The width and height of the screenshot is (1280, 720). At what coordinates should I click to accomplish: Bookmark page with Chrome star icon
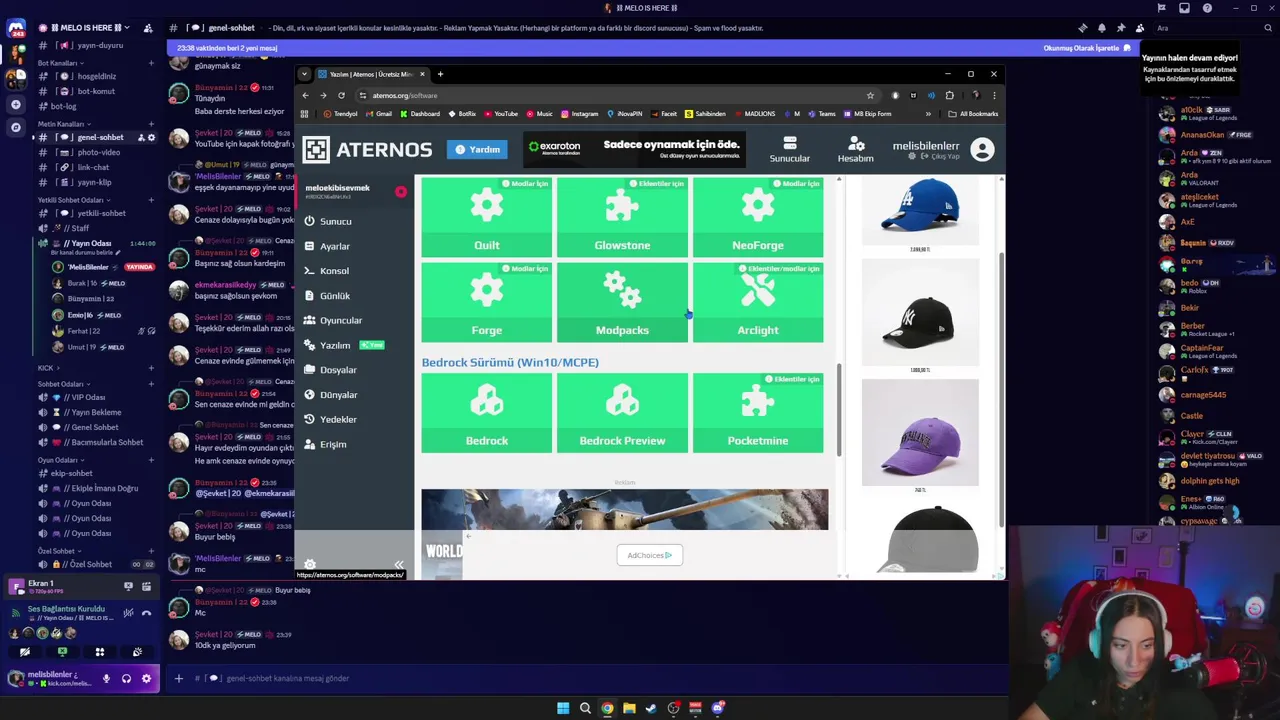pyautogui.click(x=870, y=95)
